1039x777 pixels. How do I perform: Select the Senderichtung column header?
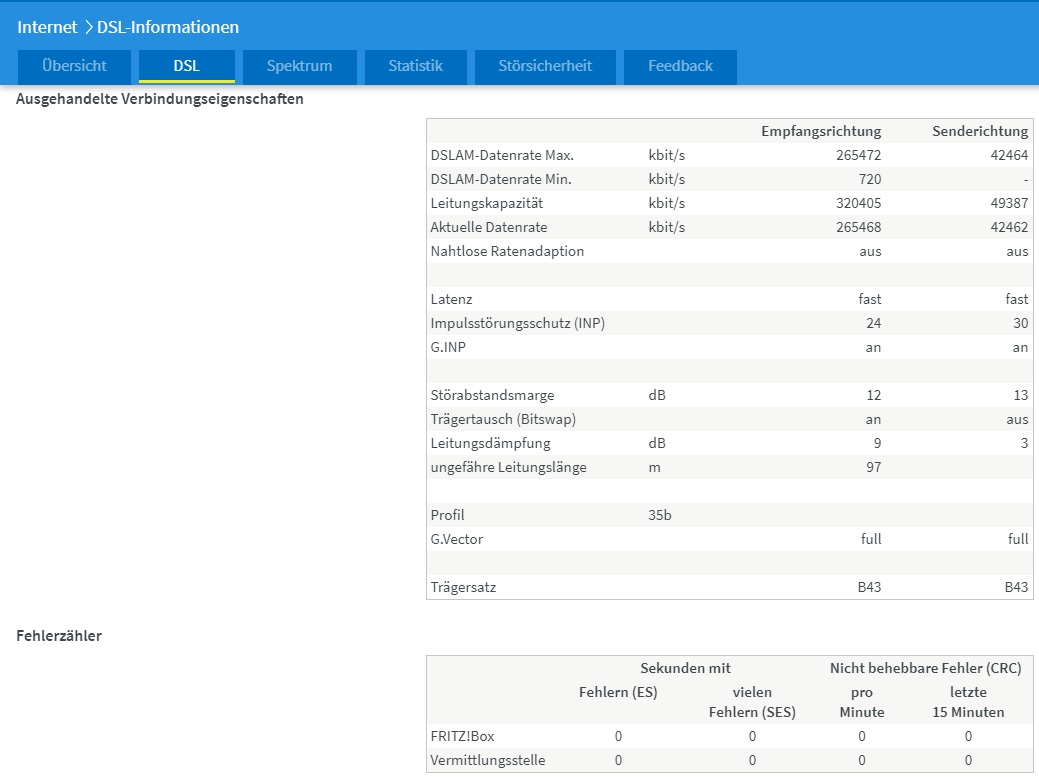coord(979,131)
